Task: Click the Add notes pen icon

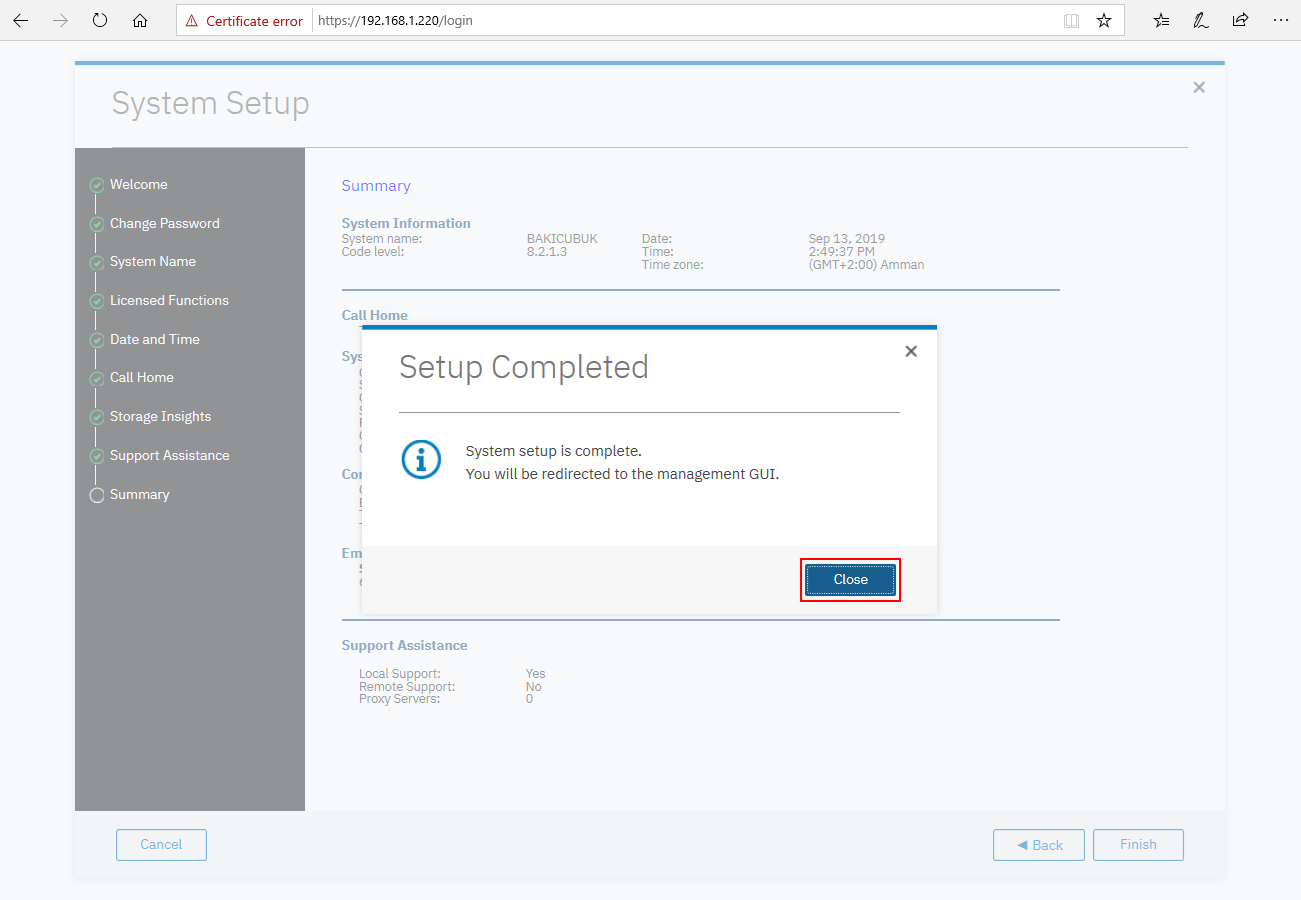Action: (1201, 20)
